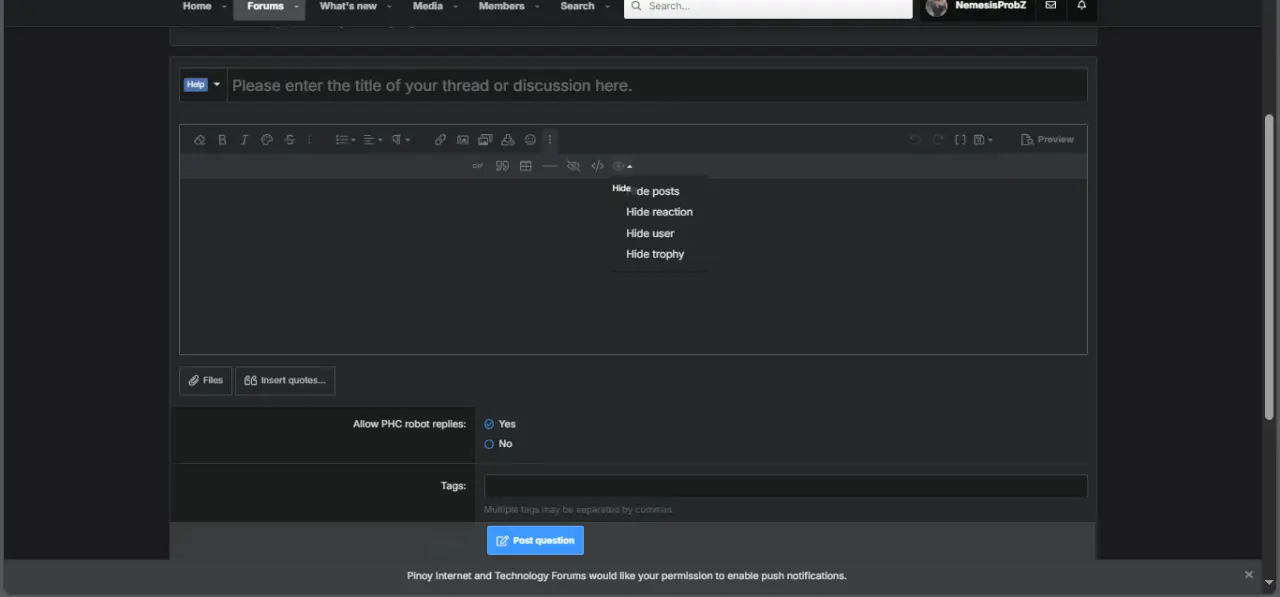
Task: Click the Insert quotes button
Action: pyautogui.click(x=285, y=381)
